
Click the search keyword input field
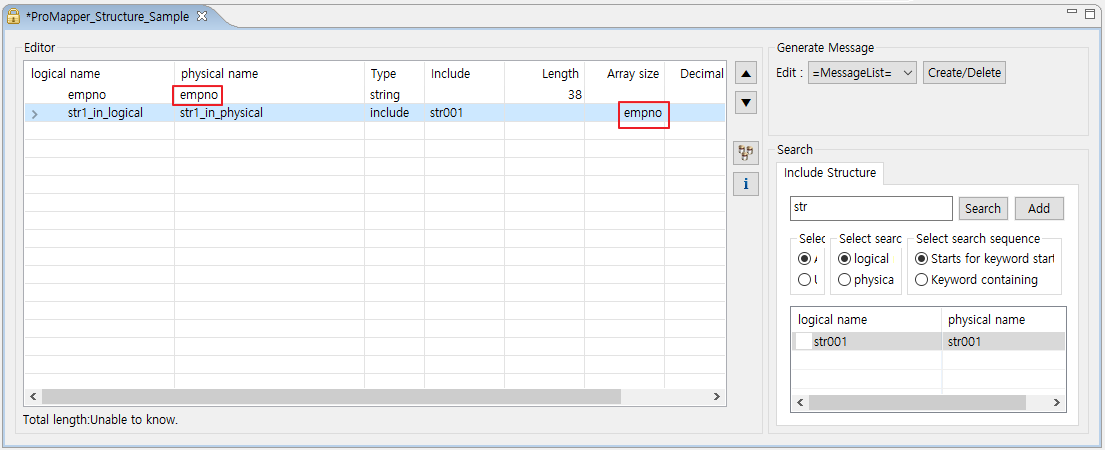(x=872, y=208)
